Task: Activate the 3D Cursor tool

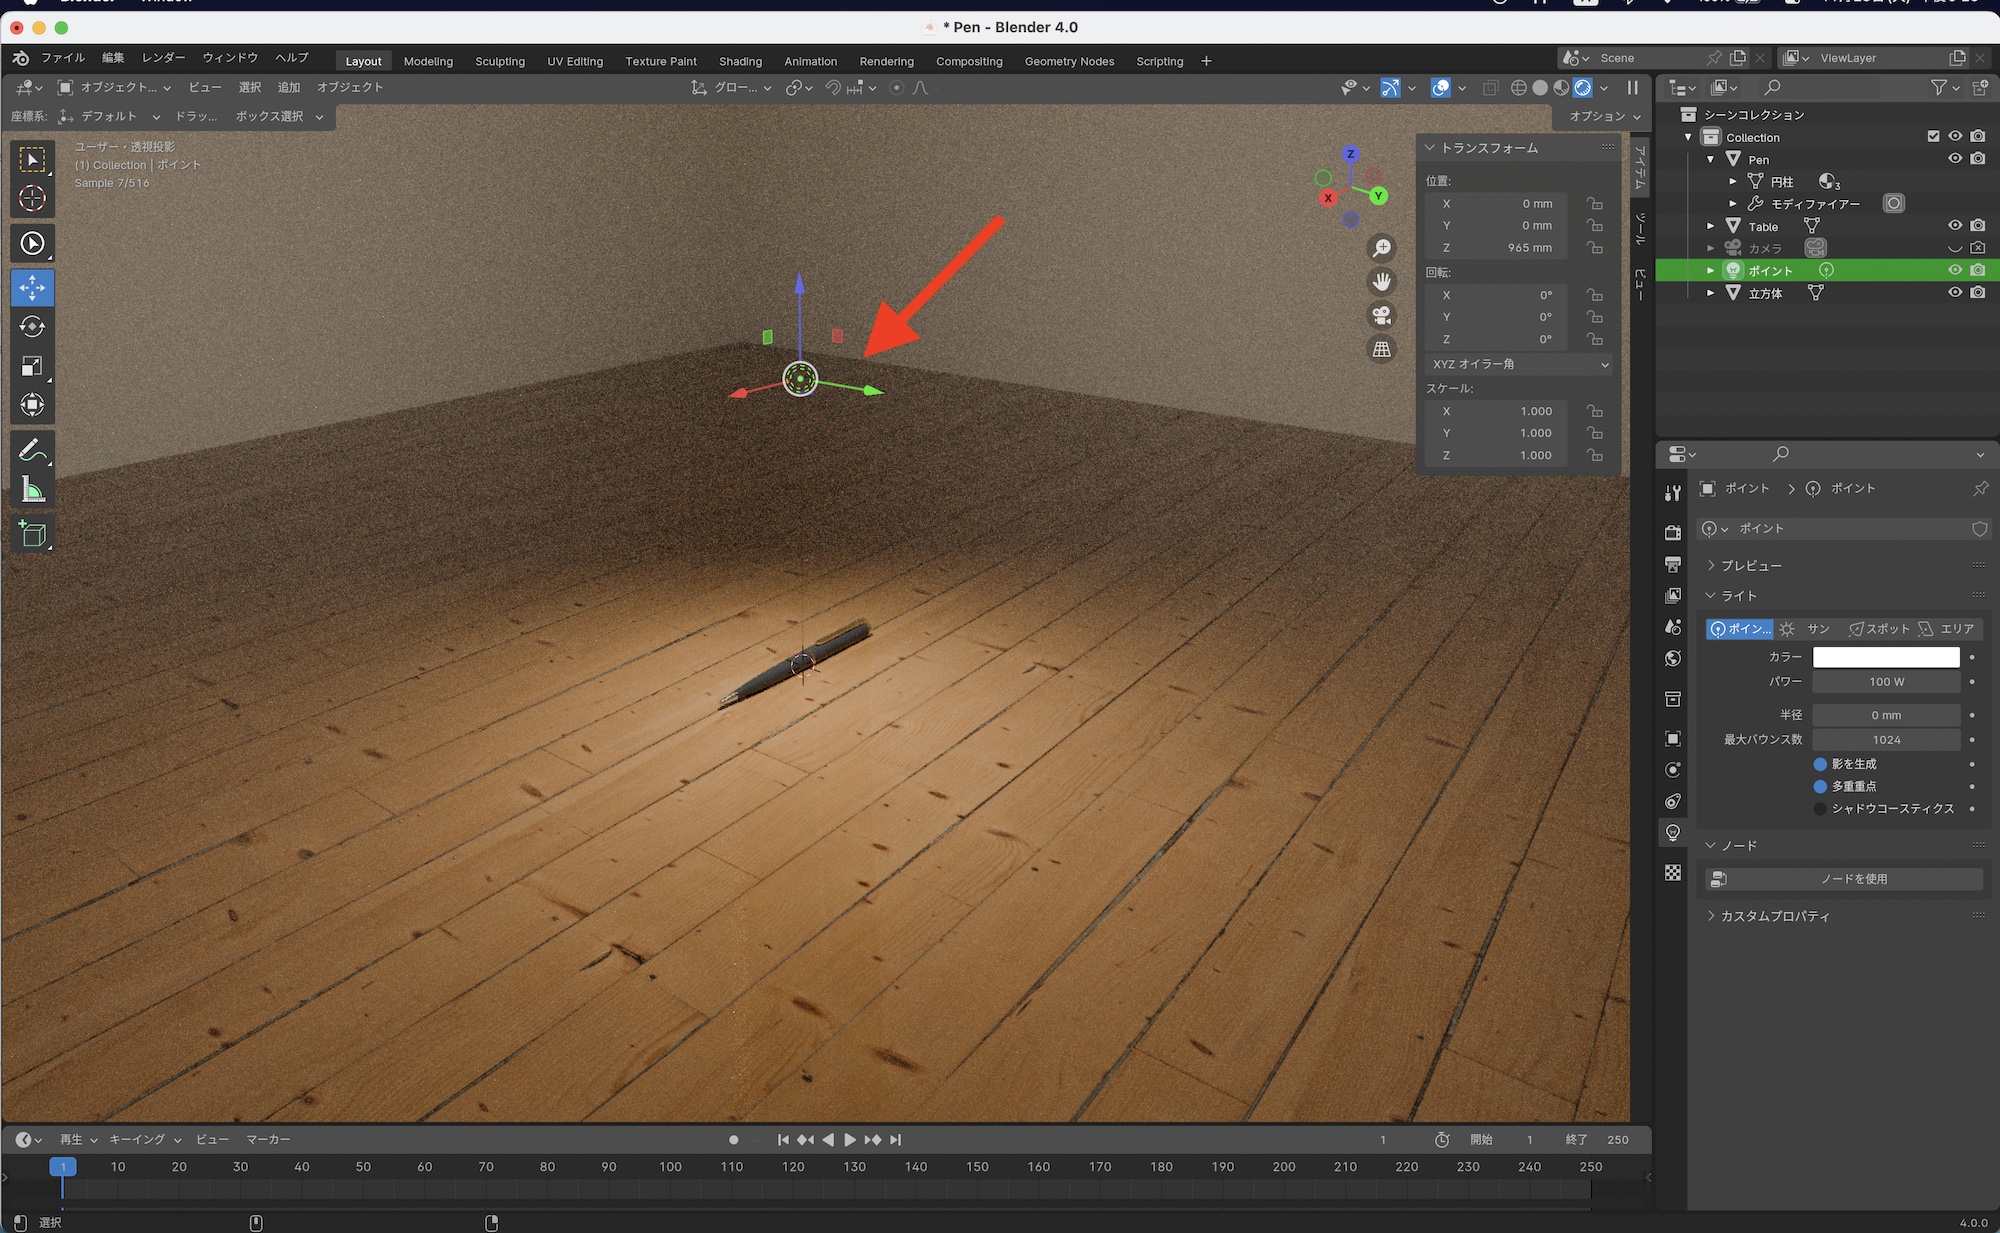Action: (32, 198)
